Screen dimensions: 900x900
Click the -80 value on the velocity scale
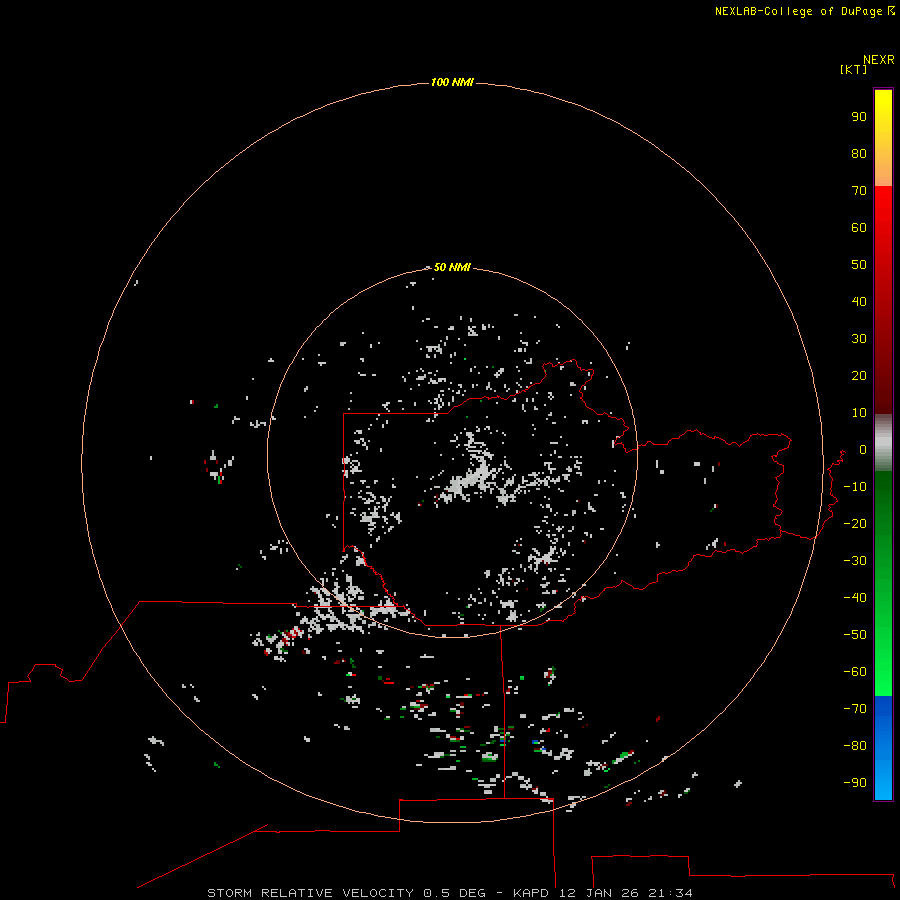855,746
